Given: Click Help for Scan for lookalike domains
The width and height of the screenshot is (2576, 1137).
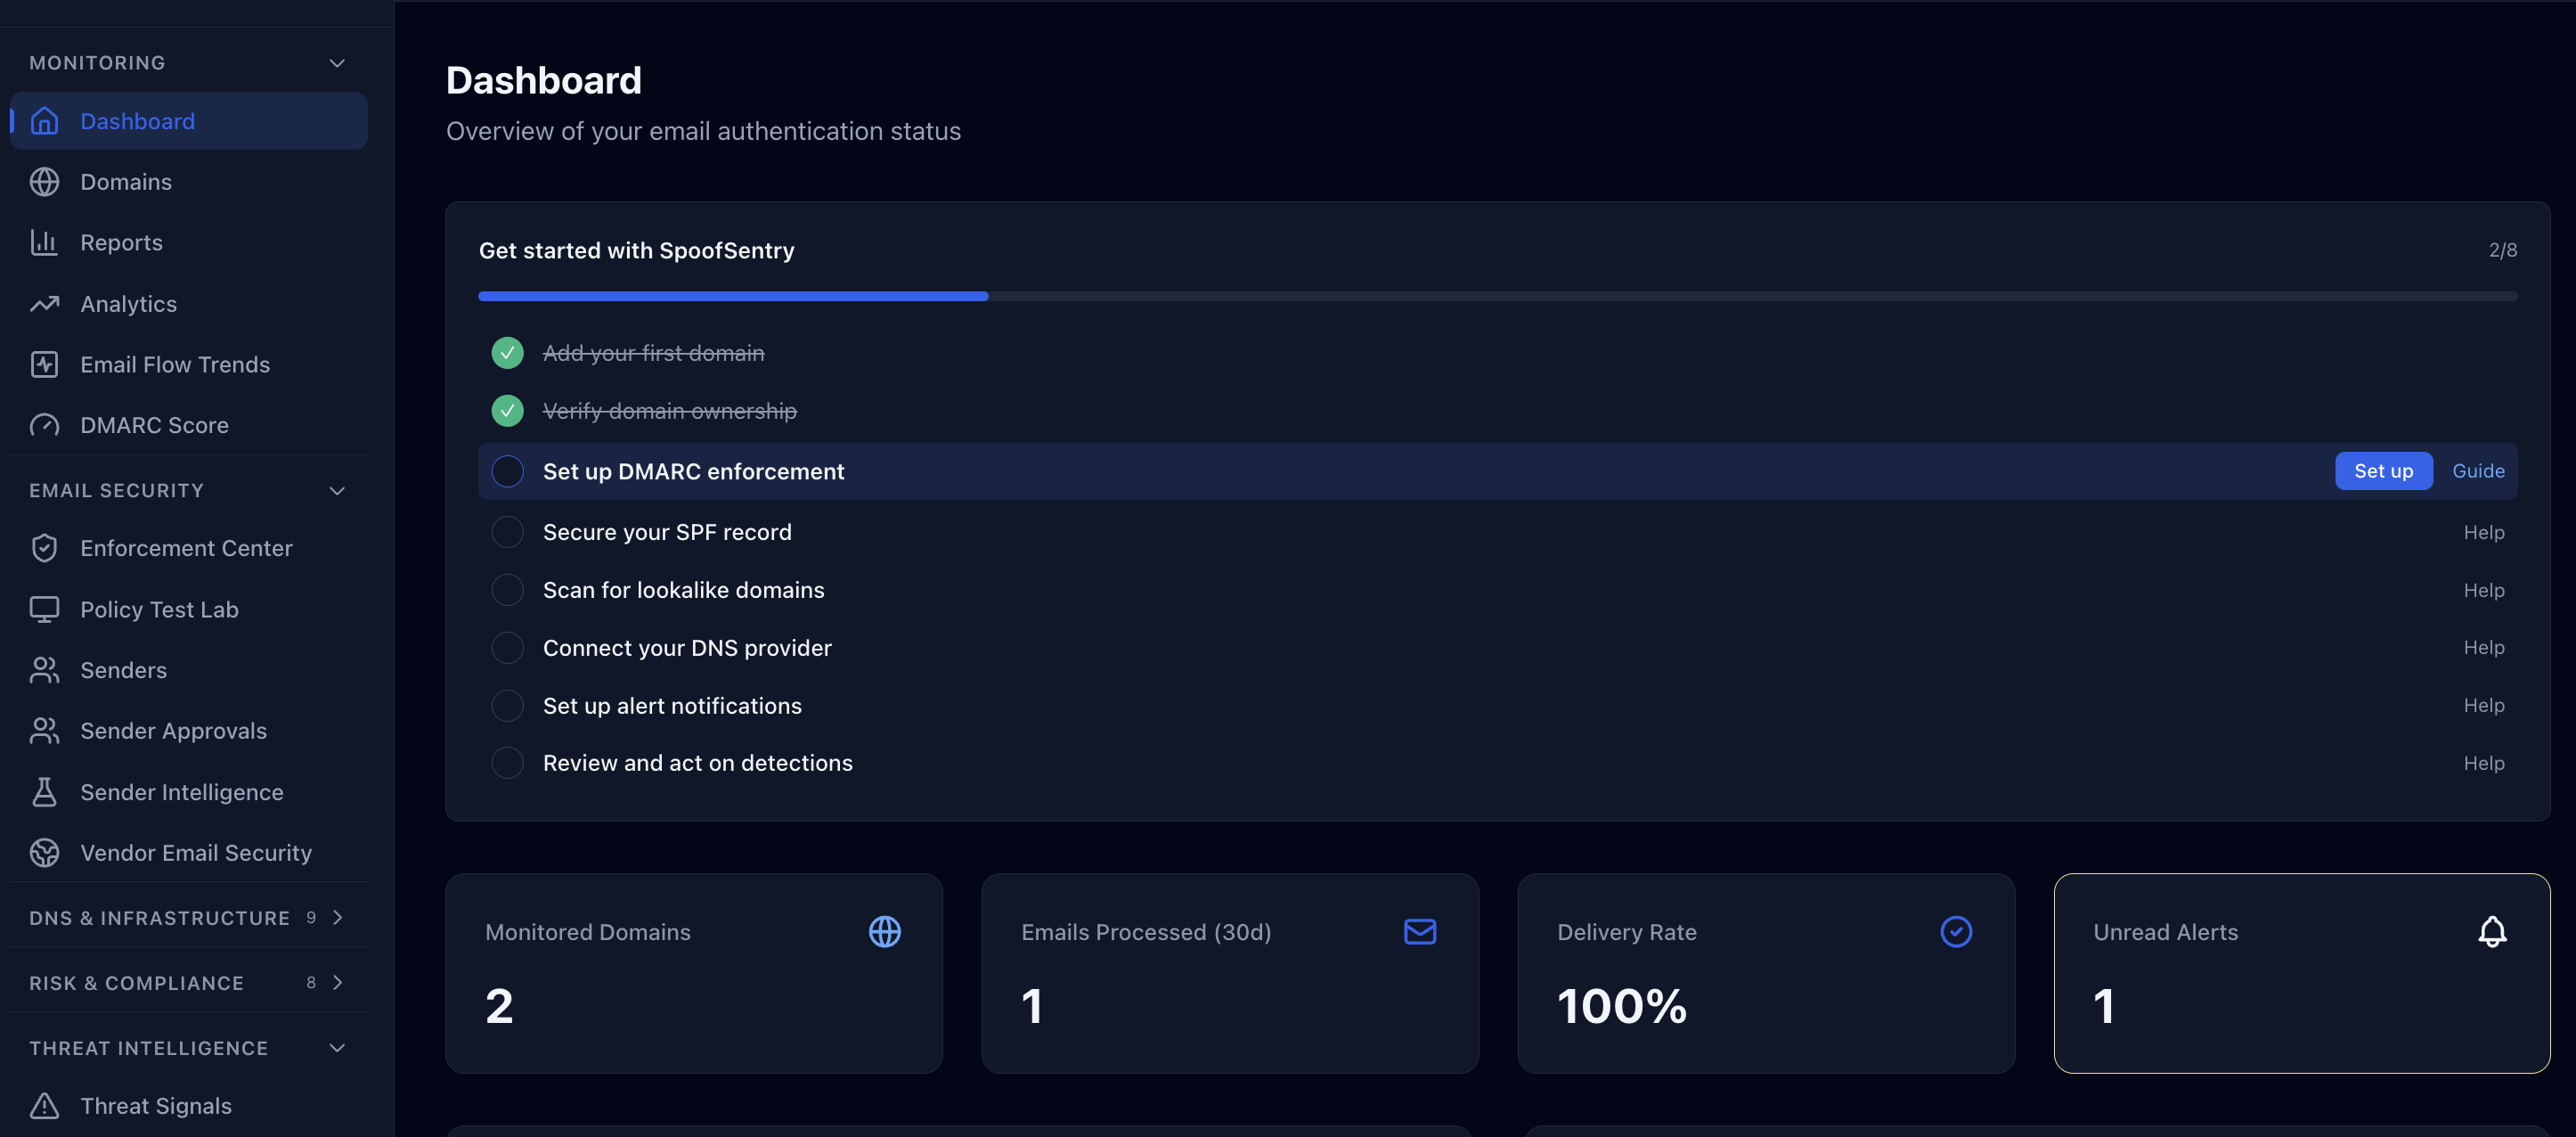Looking at the screenshot, I should 2484,590.
